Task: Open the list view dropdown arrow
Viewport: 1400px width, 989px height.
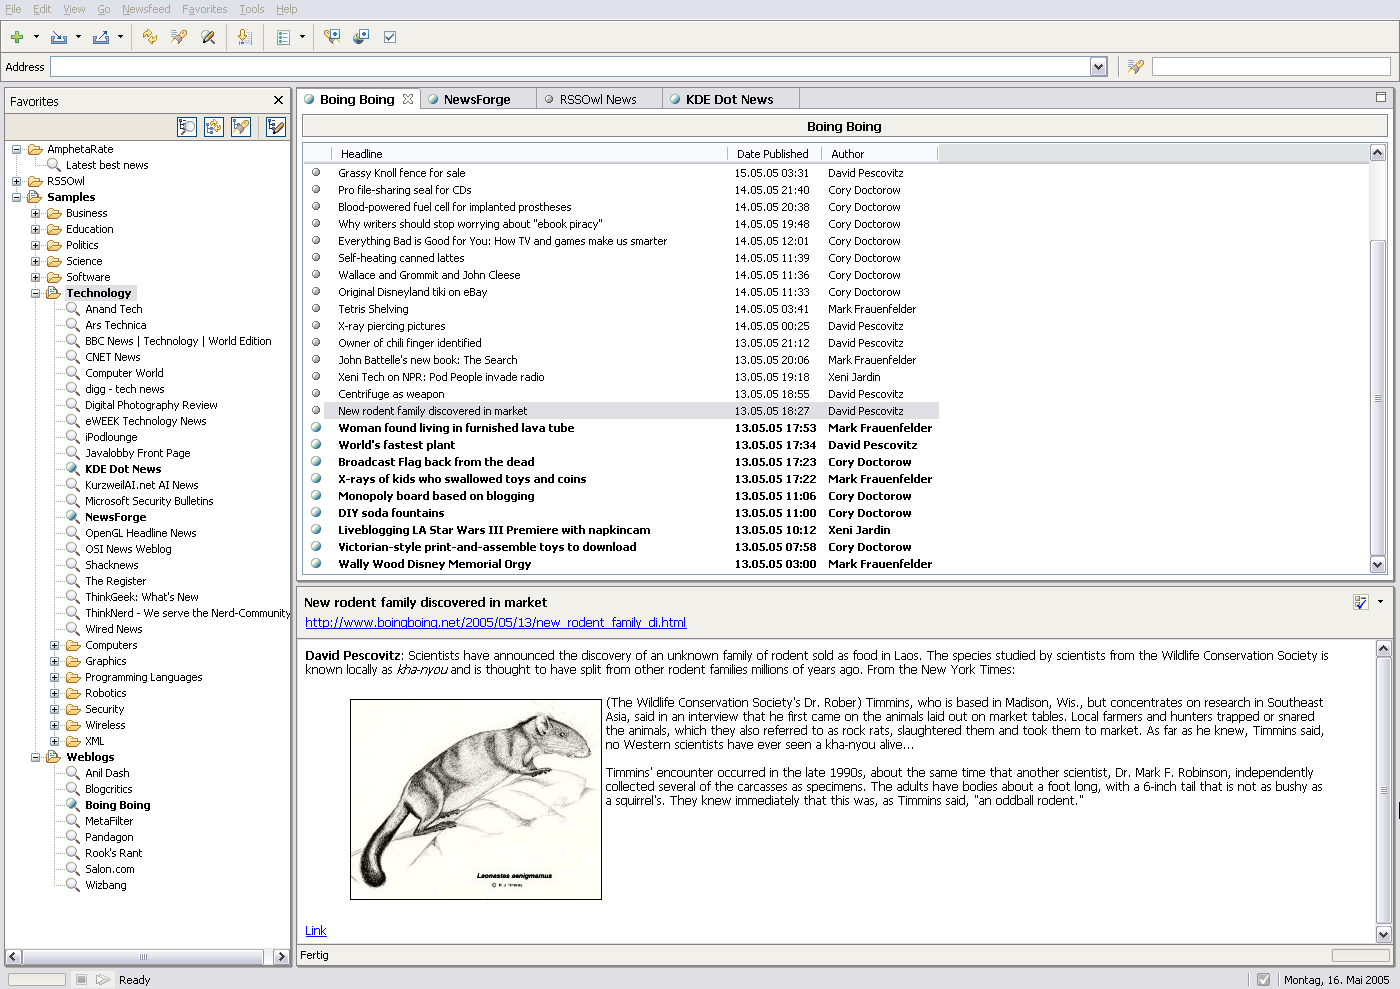Action: click(302, 37)
